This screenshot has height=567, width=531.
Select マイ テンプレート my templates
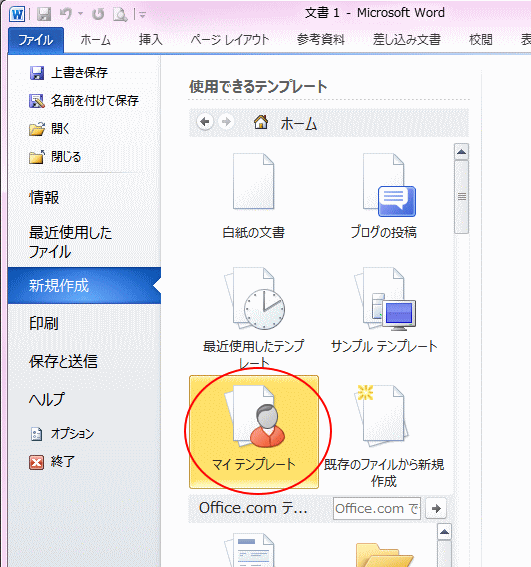click(x=254, y=432)
